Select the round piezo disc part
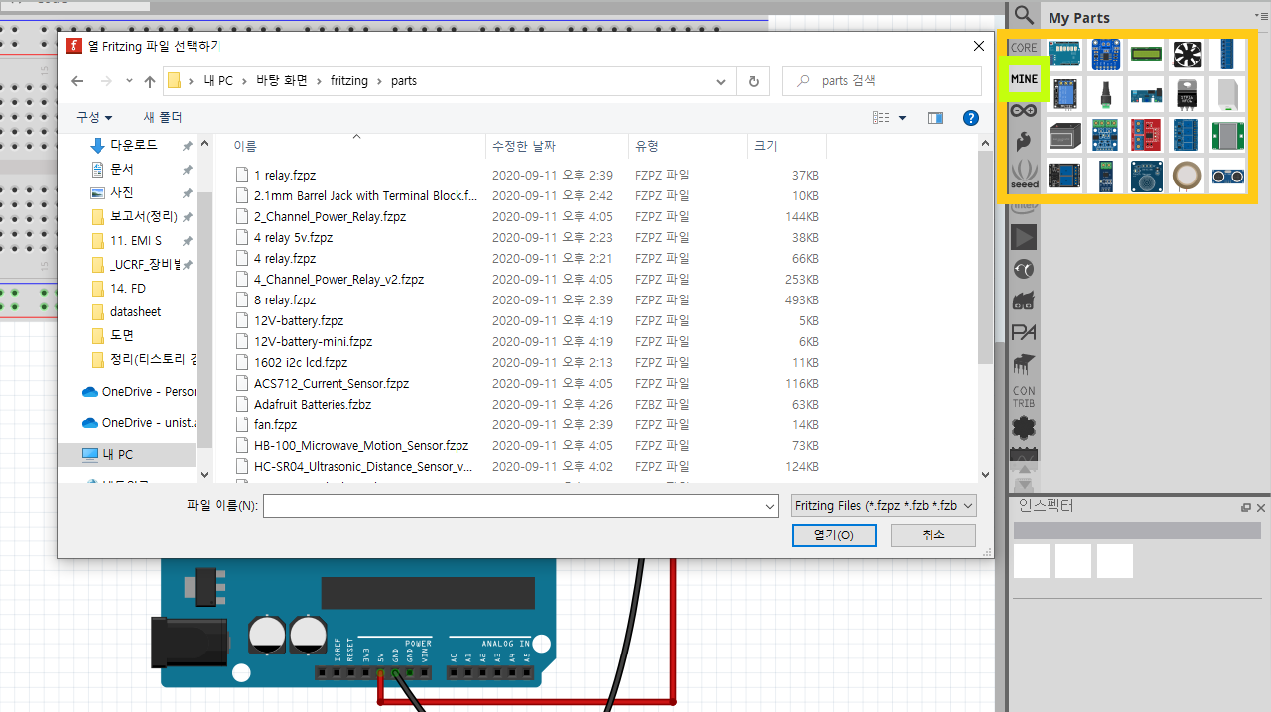Viewport: 1271px width, 712px height. [x=1188, y=176]
